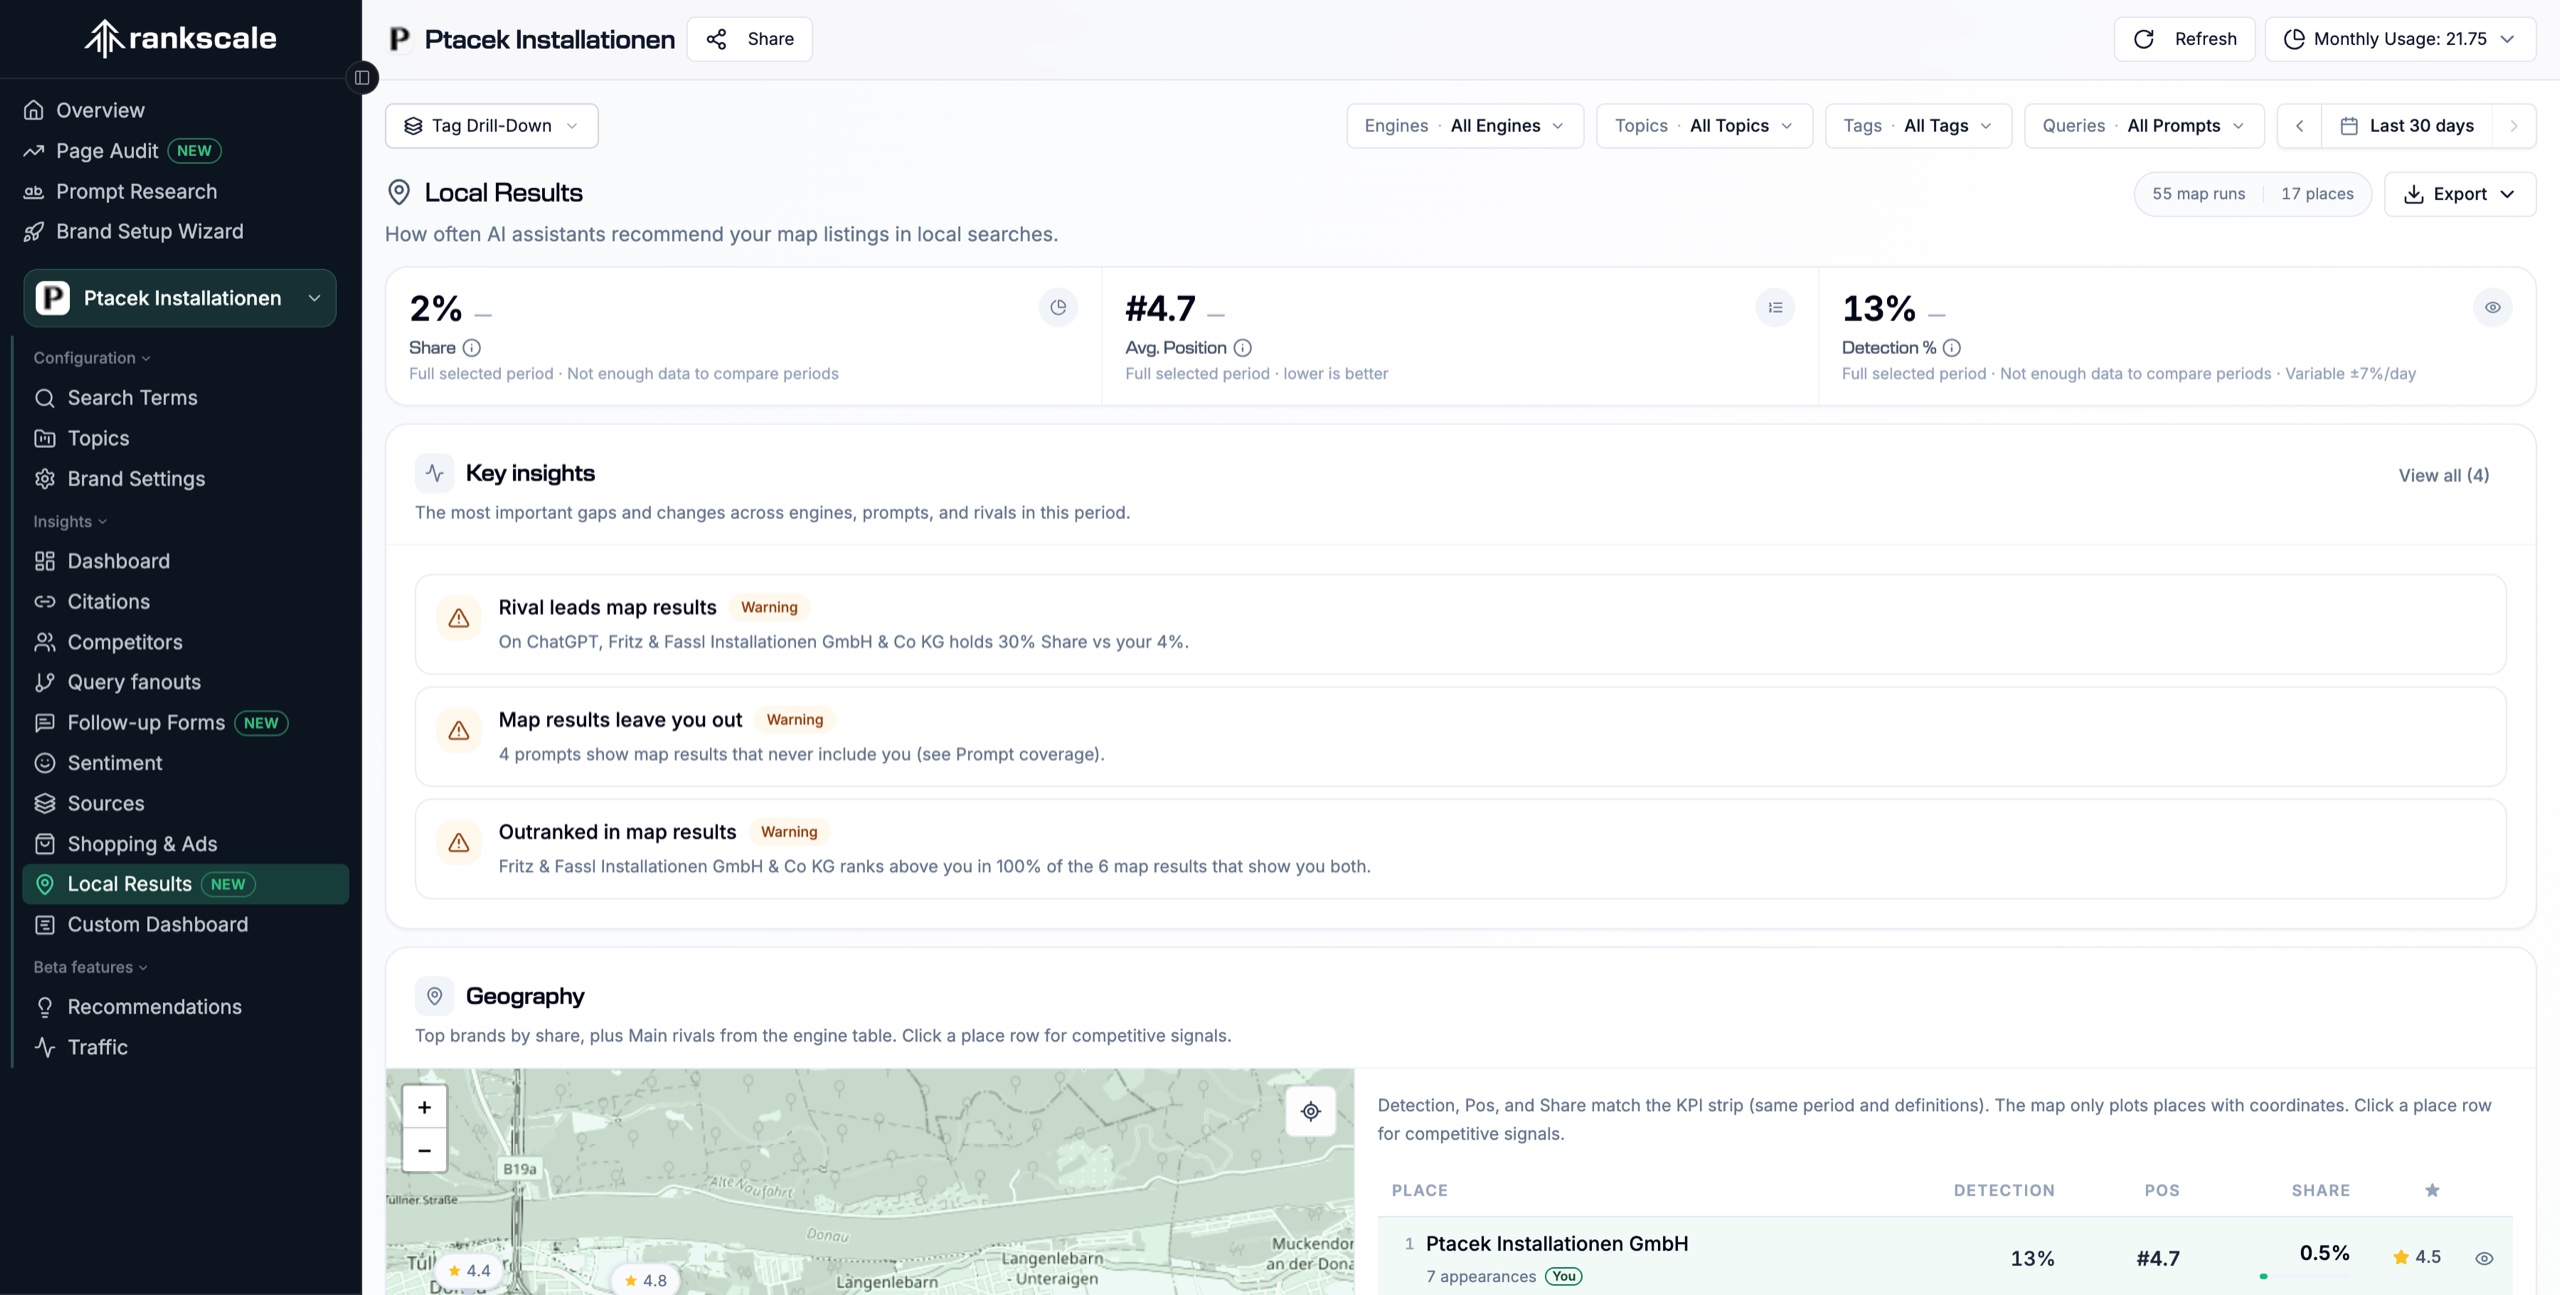Click the list icon on Avg. Position card
This screenshot has height=1295, width=2560.
tap(1775, 307)
